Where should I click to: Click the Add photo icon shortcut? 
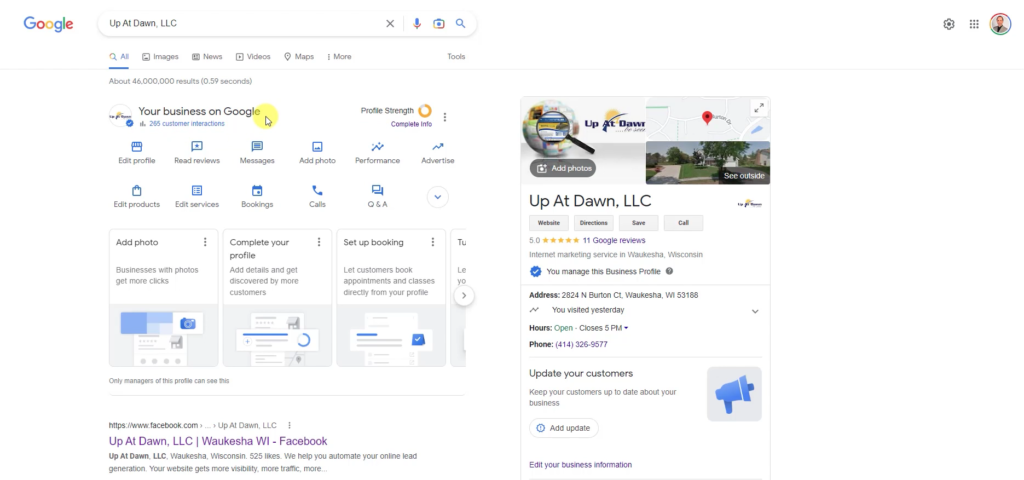click(x=317, y=147)
